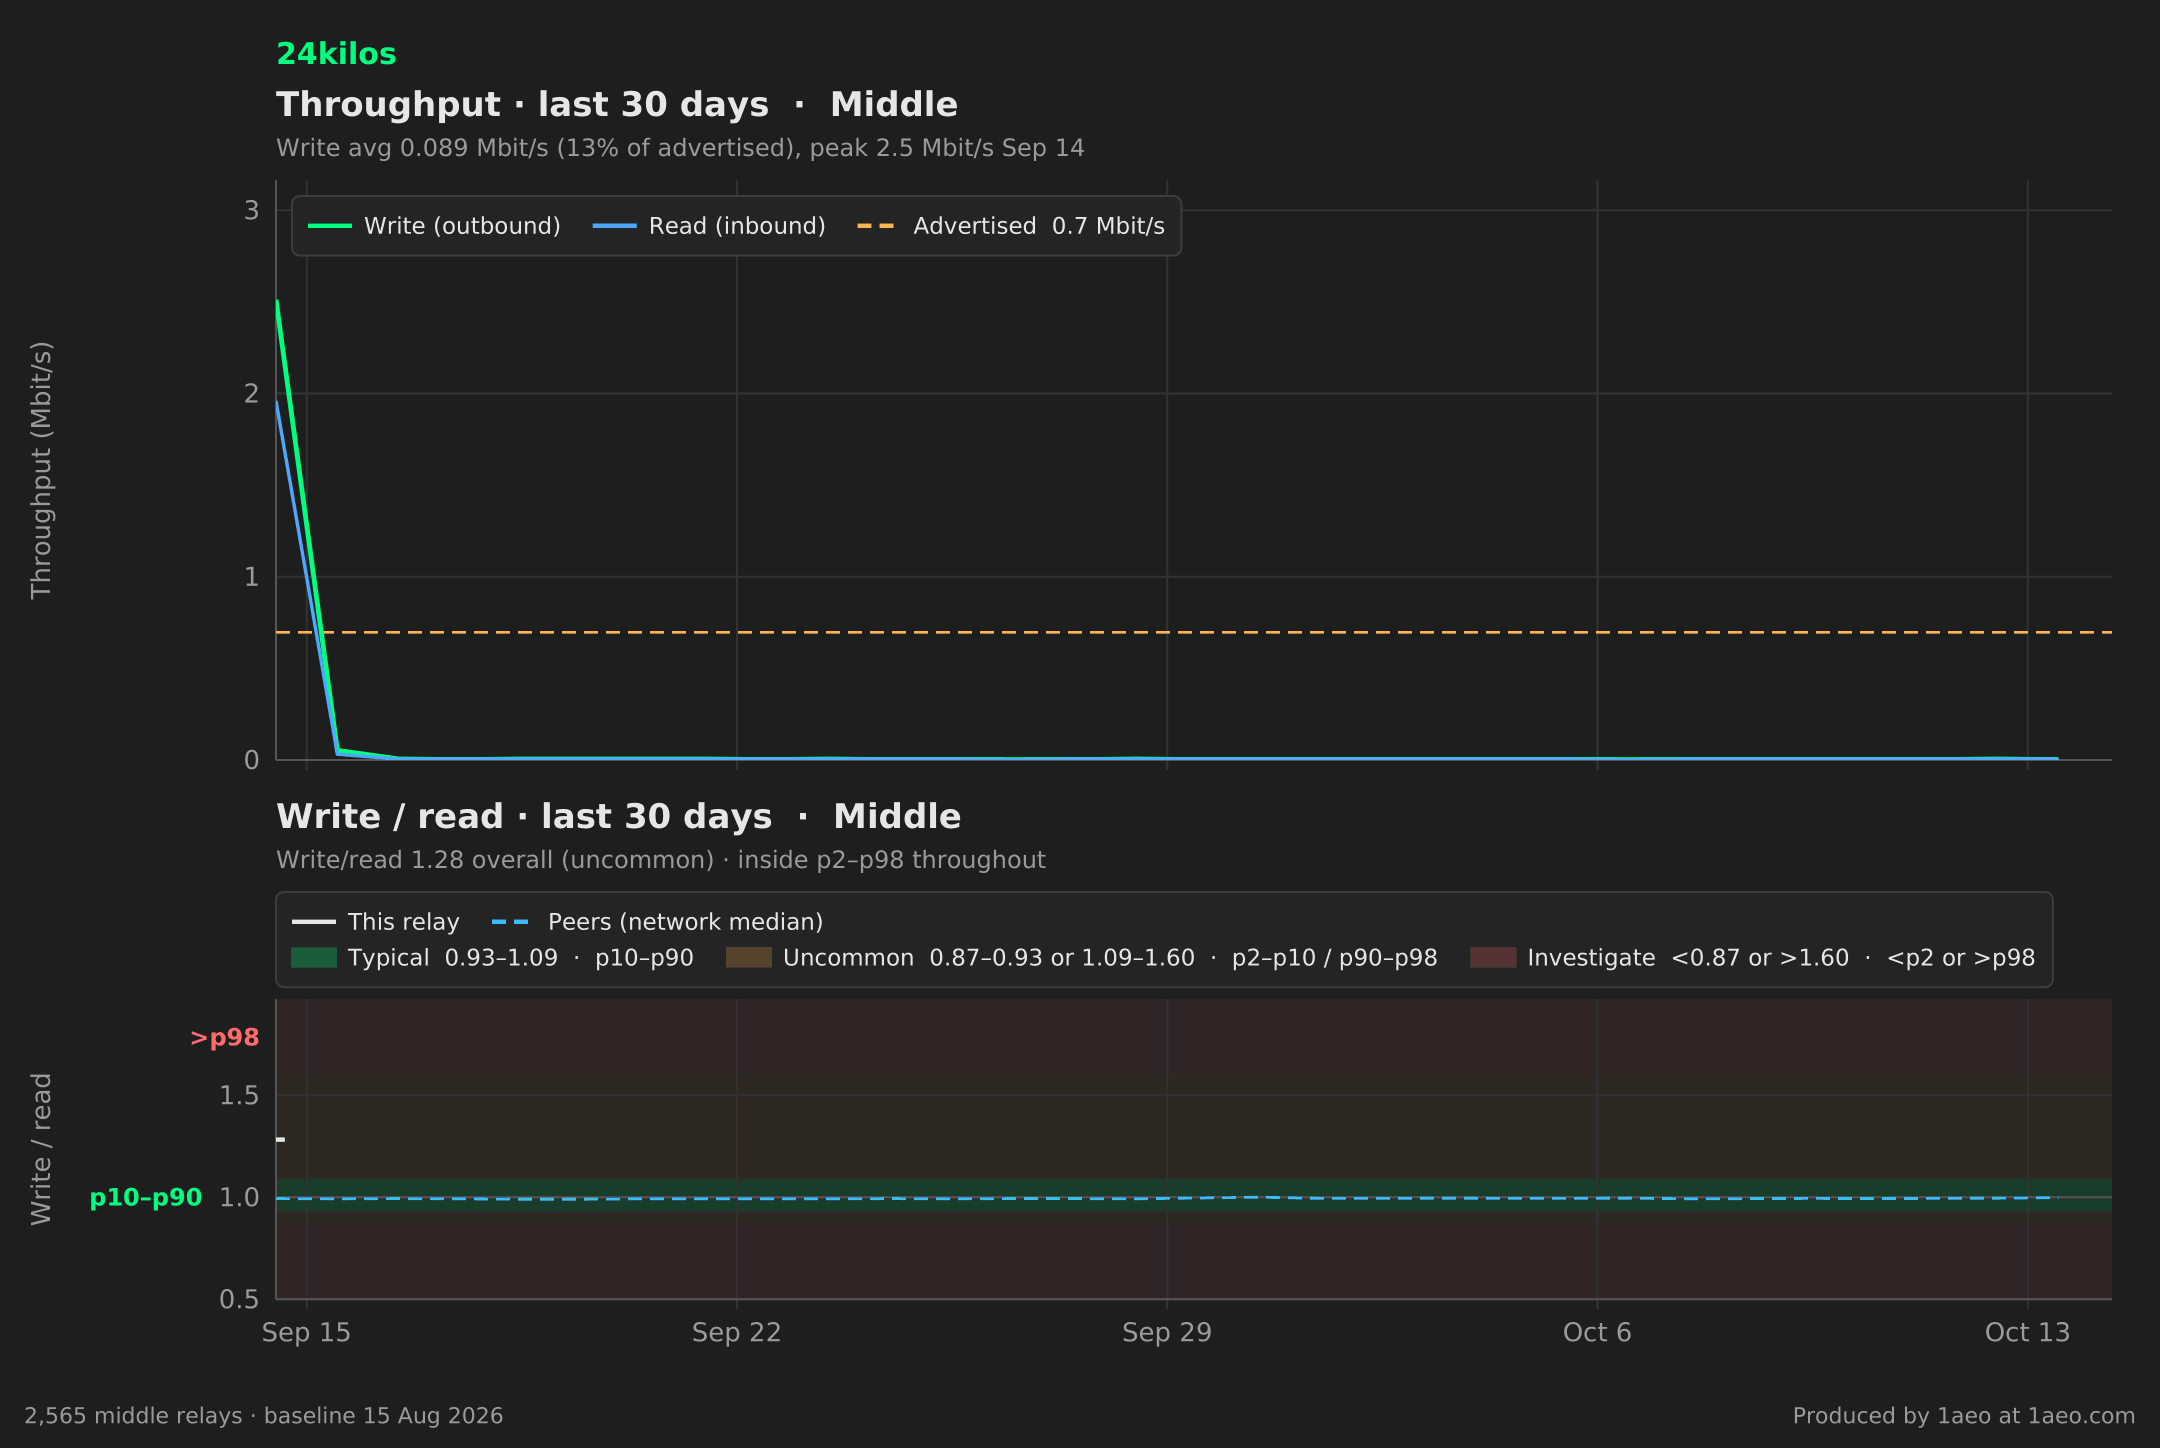Click the Typical 0.93–1.09 legend text

(x=521, y=958)
